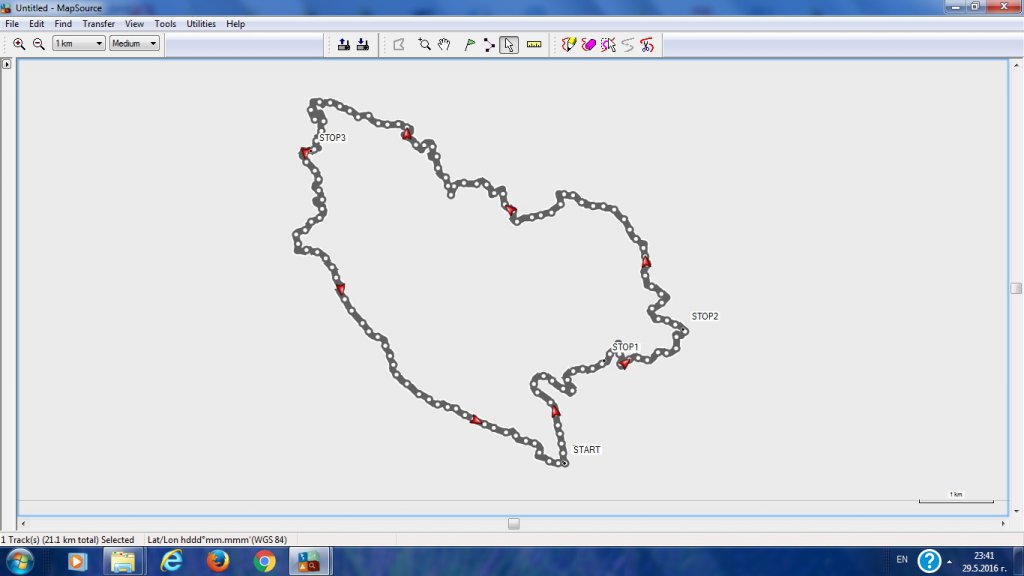Viewport: 1024px width, 576px height.
Task: Click the Zoom Out magnifier icon
Action: (38, 44)
